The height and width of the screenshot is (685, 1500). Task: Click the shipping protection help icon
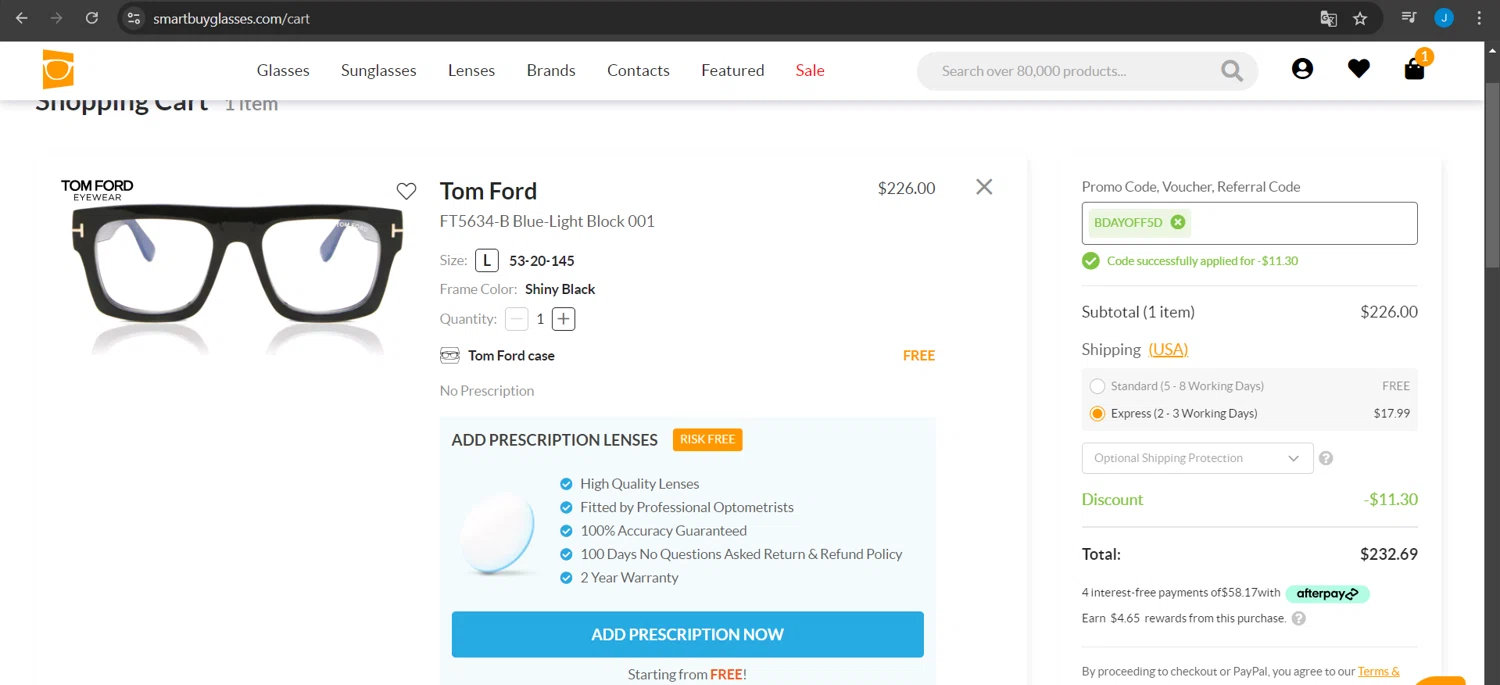[x=1326, y=458]
